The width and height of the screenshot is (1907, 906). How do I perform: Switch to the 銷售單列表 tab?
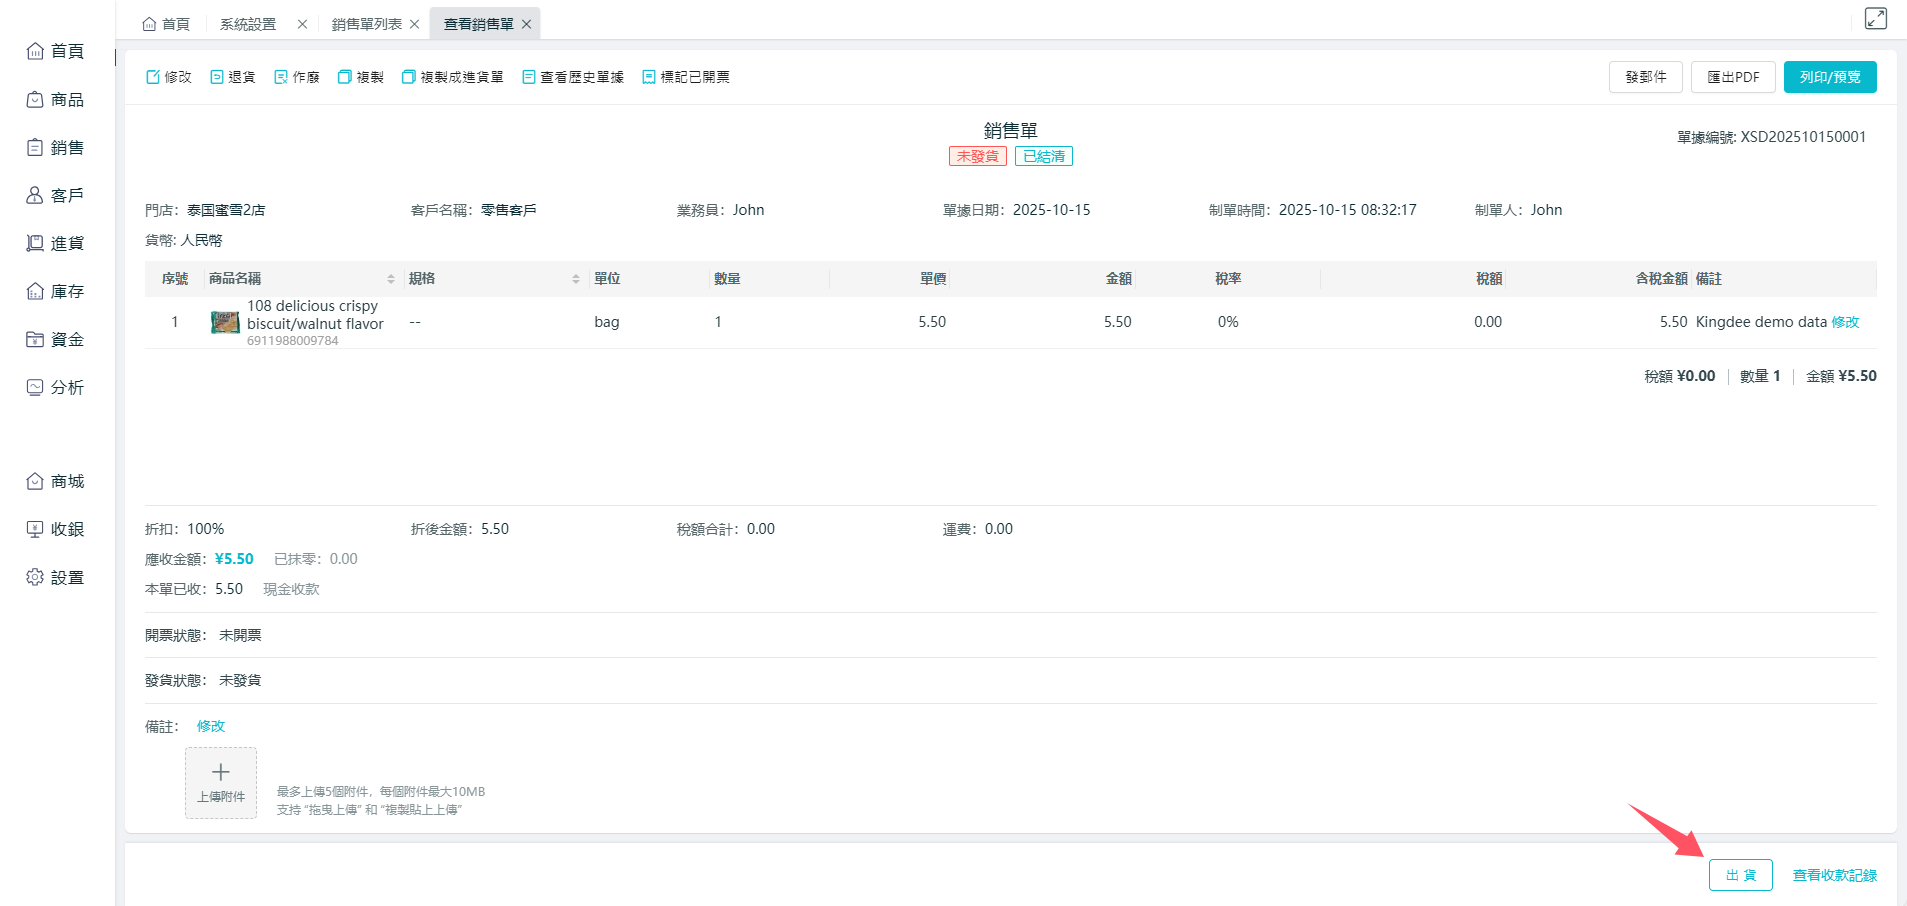366,24
